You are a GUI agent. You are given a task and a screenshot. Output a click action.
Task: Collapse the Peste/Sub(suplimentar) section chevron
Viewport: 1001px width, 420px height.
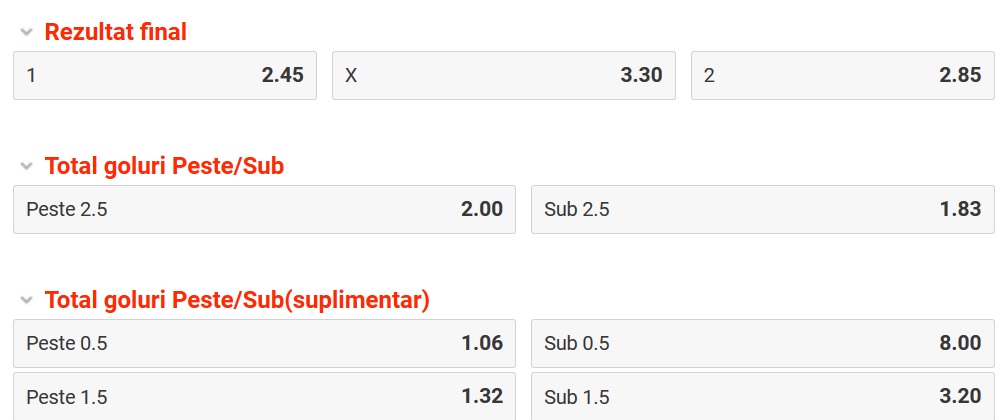pyautogui.click(x=26, y=300)
